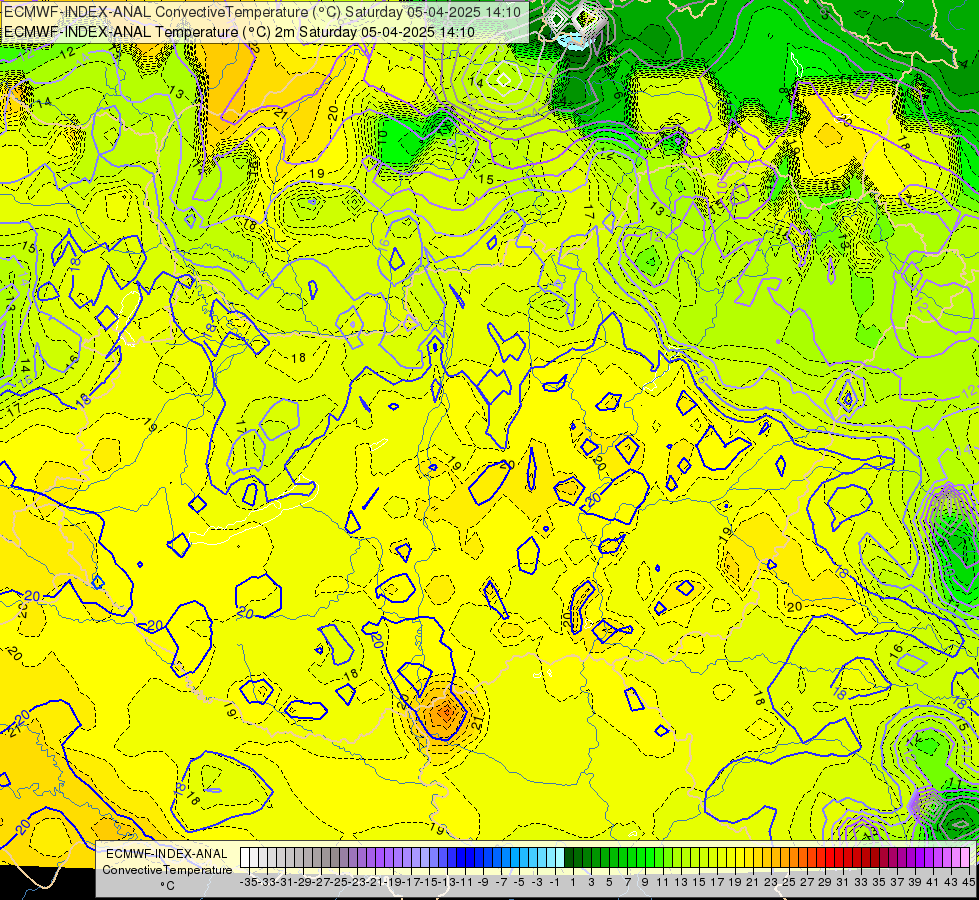Image resolution: width=979 pixels, height=900 pixels.
Task: Click the -25 value on the legend scale
Action: [339, 883]
